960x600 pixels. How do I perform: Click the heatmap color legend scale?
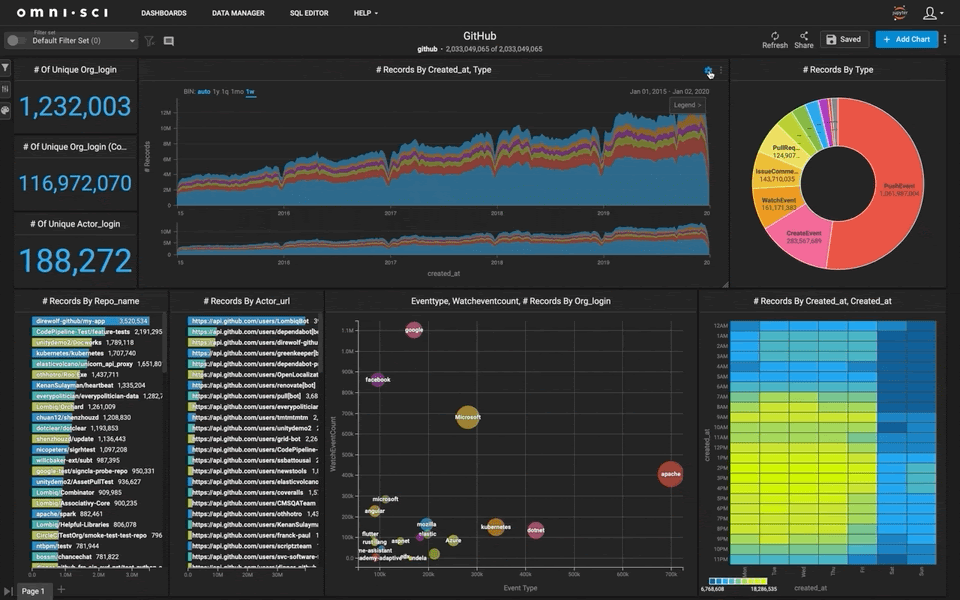coord(738,581)
